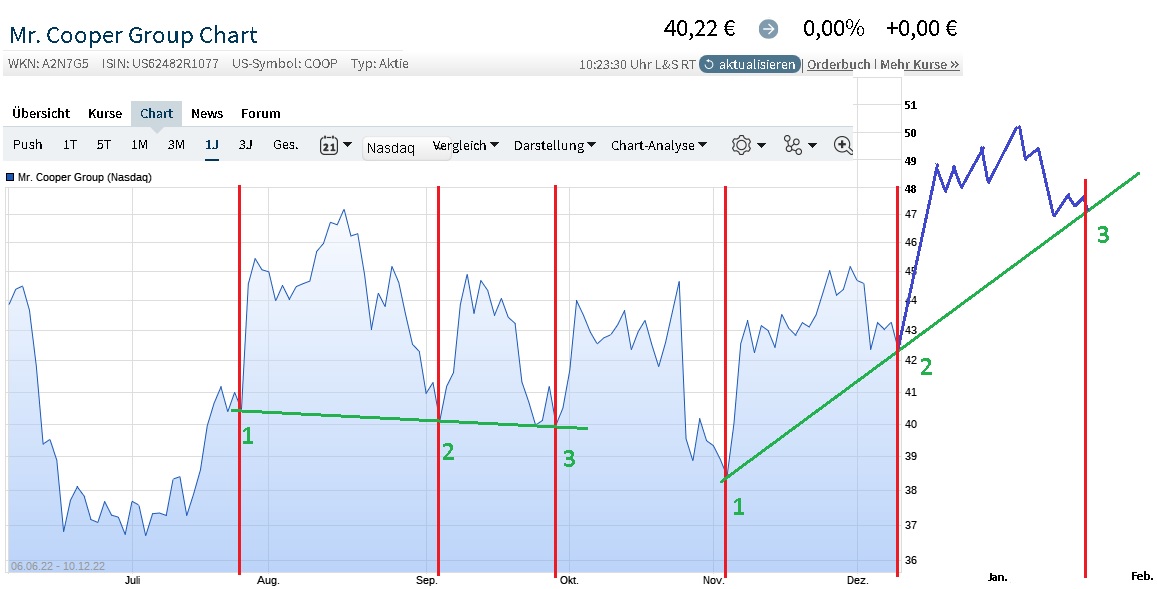
Task: Select the 1T time range
Action: (70, 145)
